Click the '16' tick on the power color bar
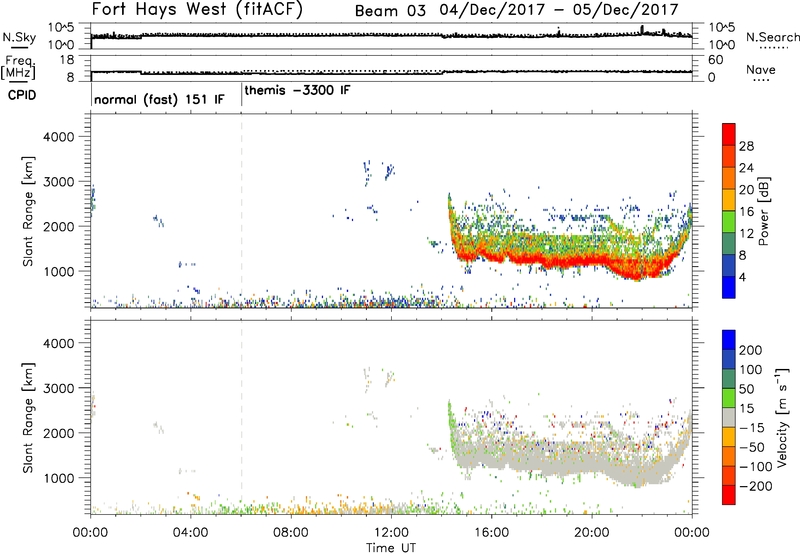The width and height of the screenshot is (800, 554). [746, 212]
